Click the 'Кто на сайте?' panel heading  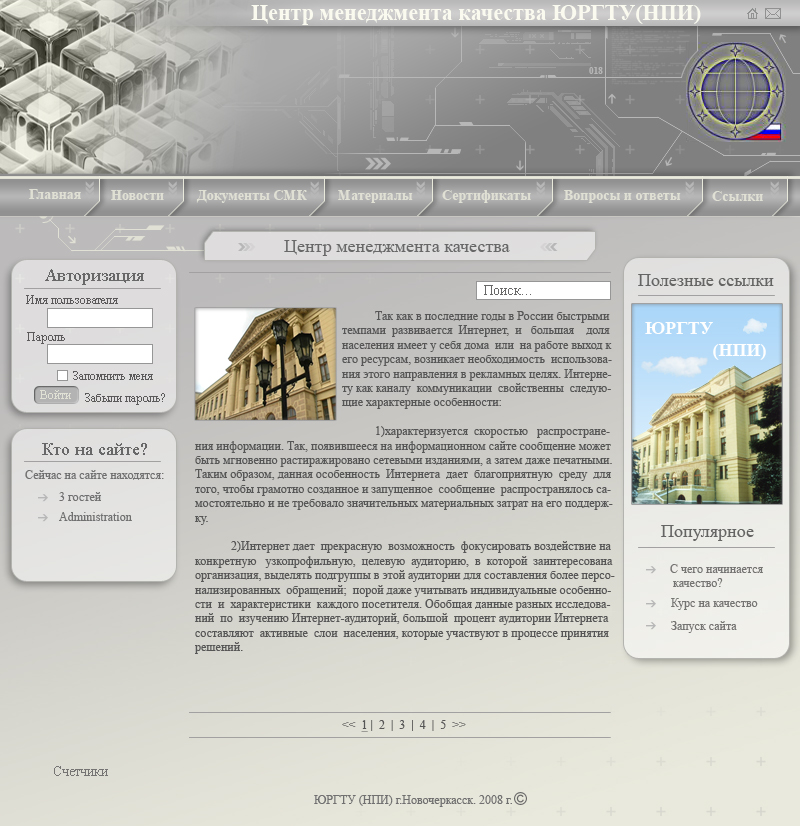(94, 449)
